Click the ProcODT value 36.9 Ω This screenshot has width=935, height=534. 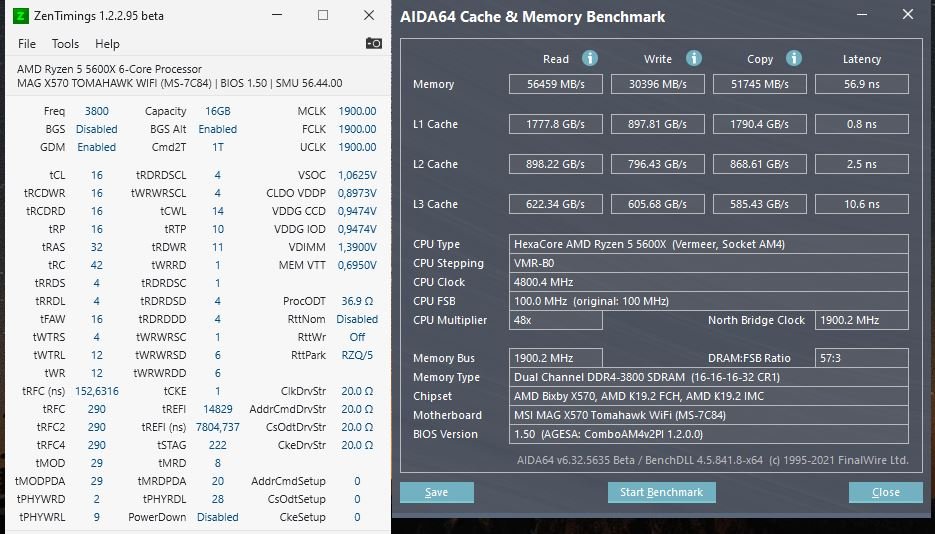(357, 301)
